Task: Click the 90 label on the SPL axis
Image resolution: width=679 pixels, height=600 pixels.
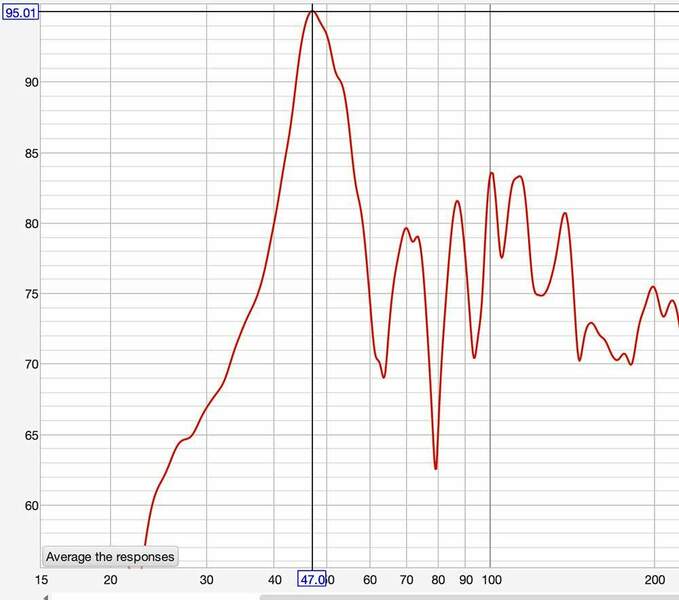Action: coord(32,82)
